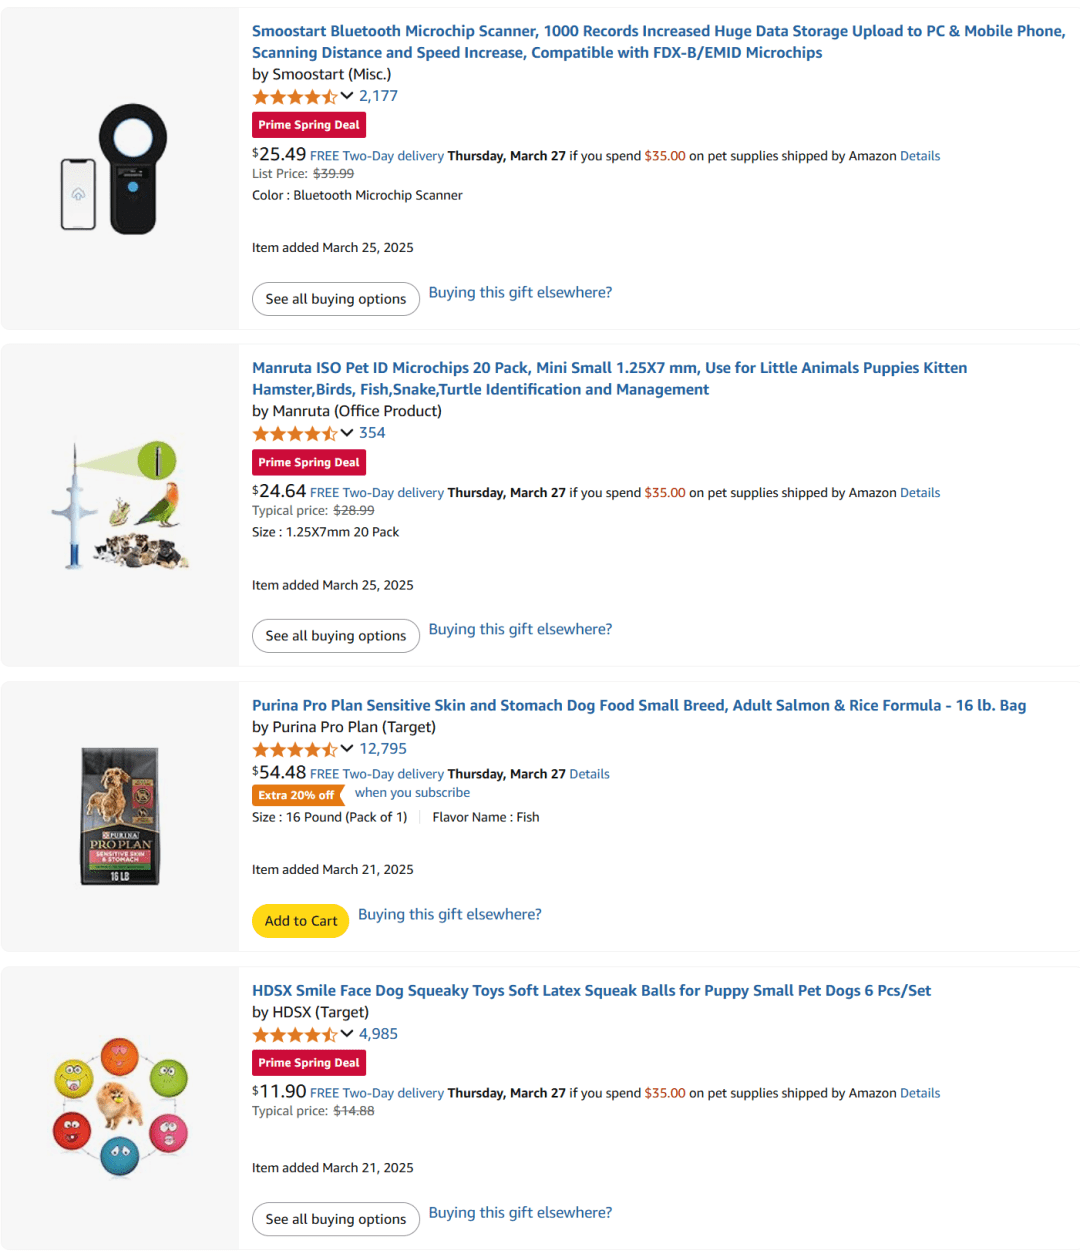This screenshot has width=1080, height=1257.
Task: See all buying options for Manruta microchips
Action: pyautogui.click(x=335, y=636)
